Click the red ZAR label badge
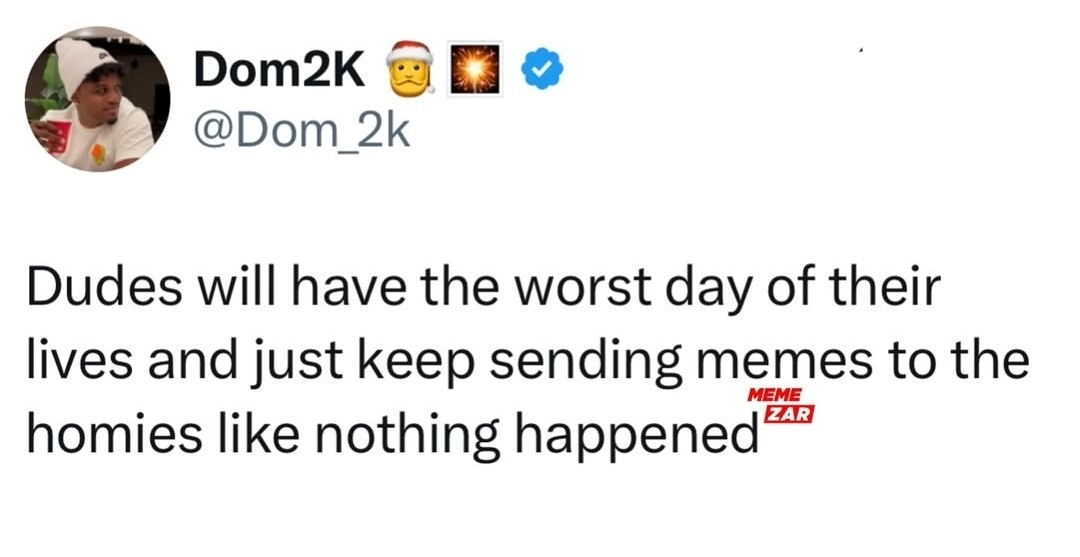The image size is (1080, 557). point(785,411)
